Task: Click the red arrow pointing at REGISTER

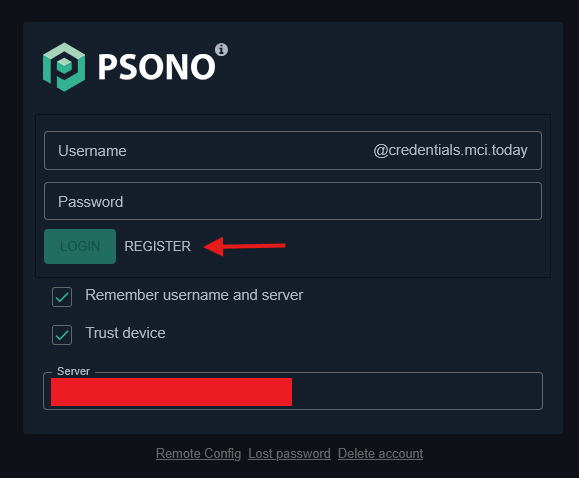Action: [244, 246]
